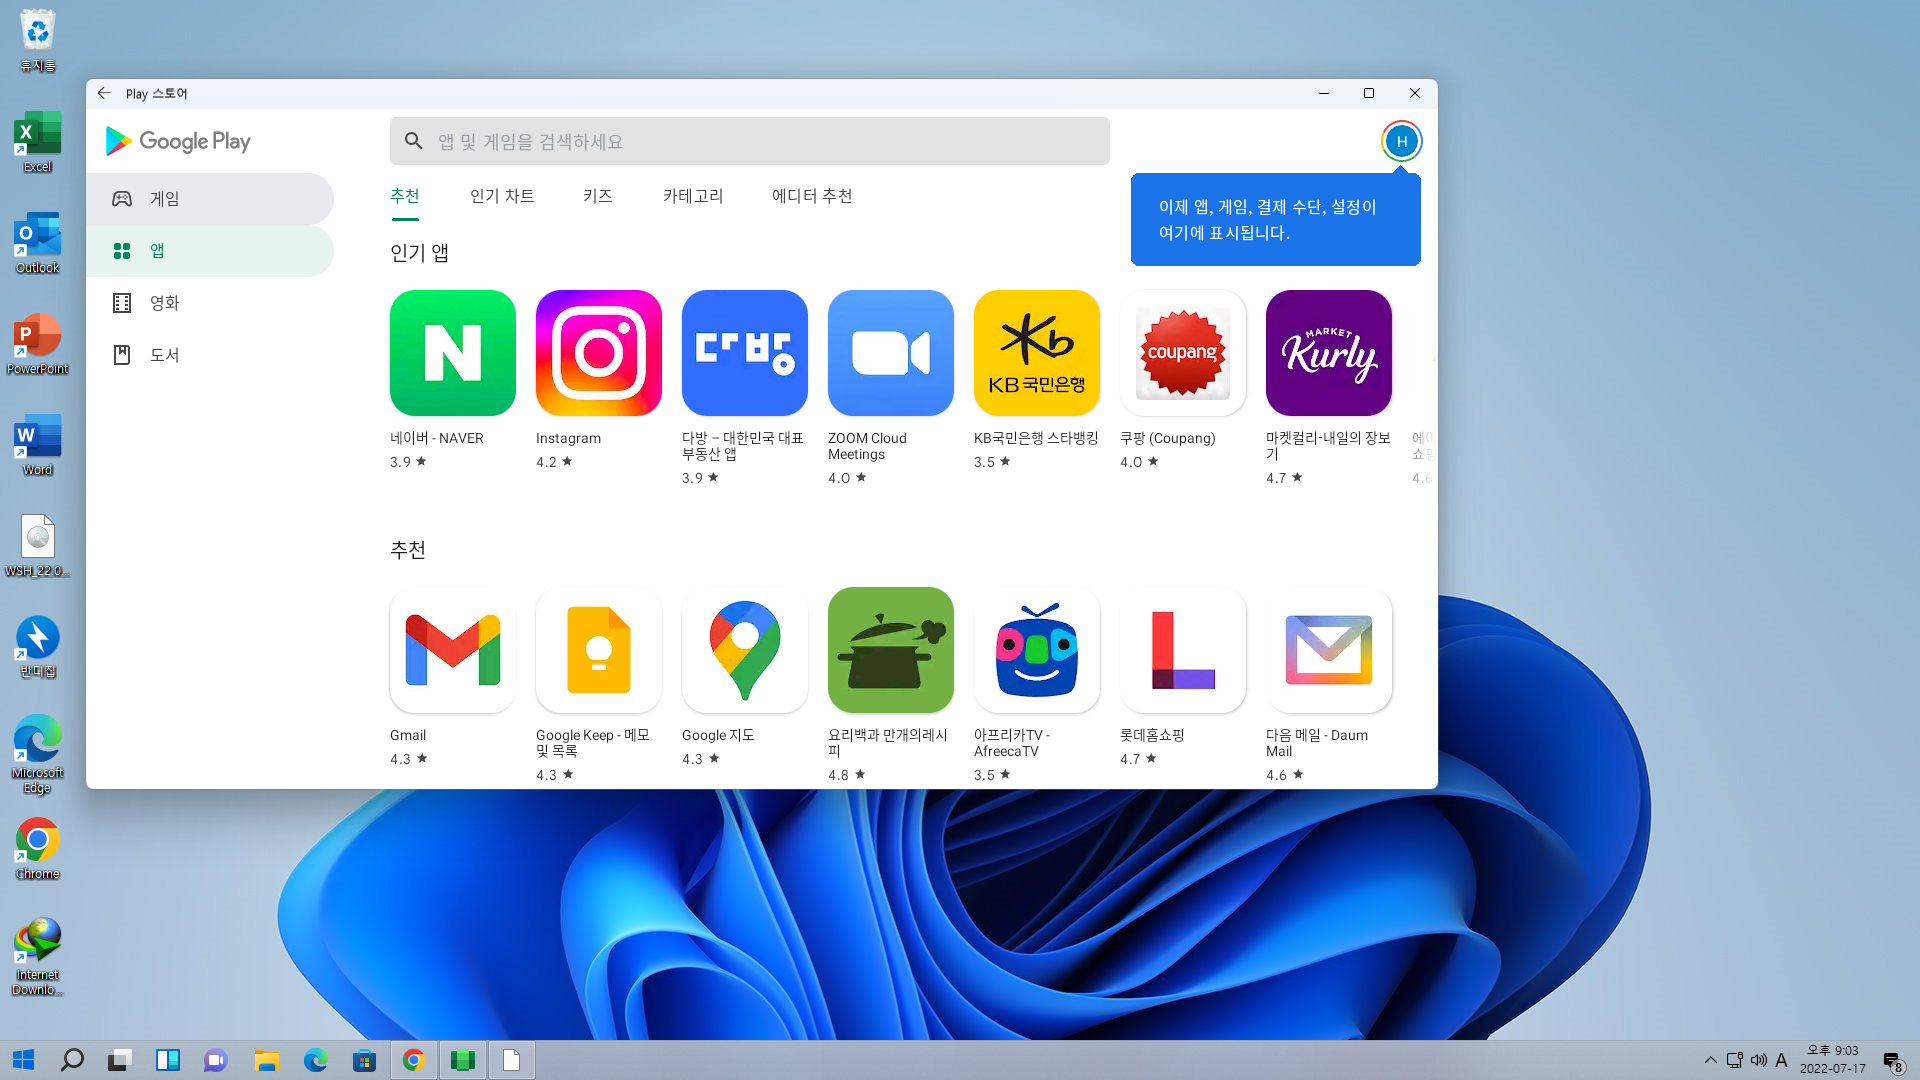Open the ZOOM Cloud Meetings app icon
Screen dimensions: 1920x1080
891,353
